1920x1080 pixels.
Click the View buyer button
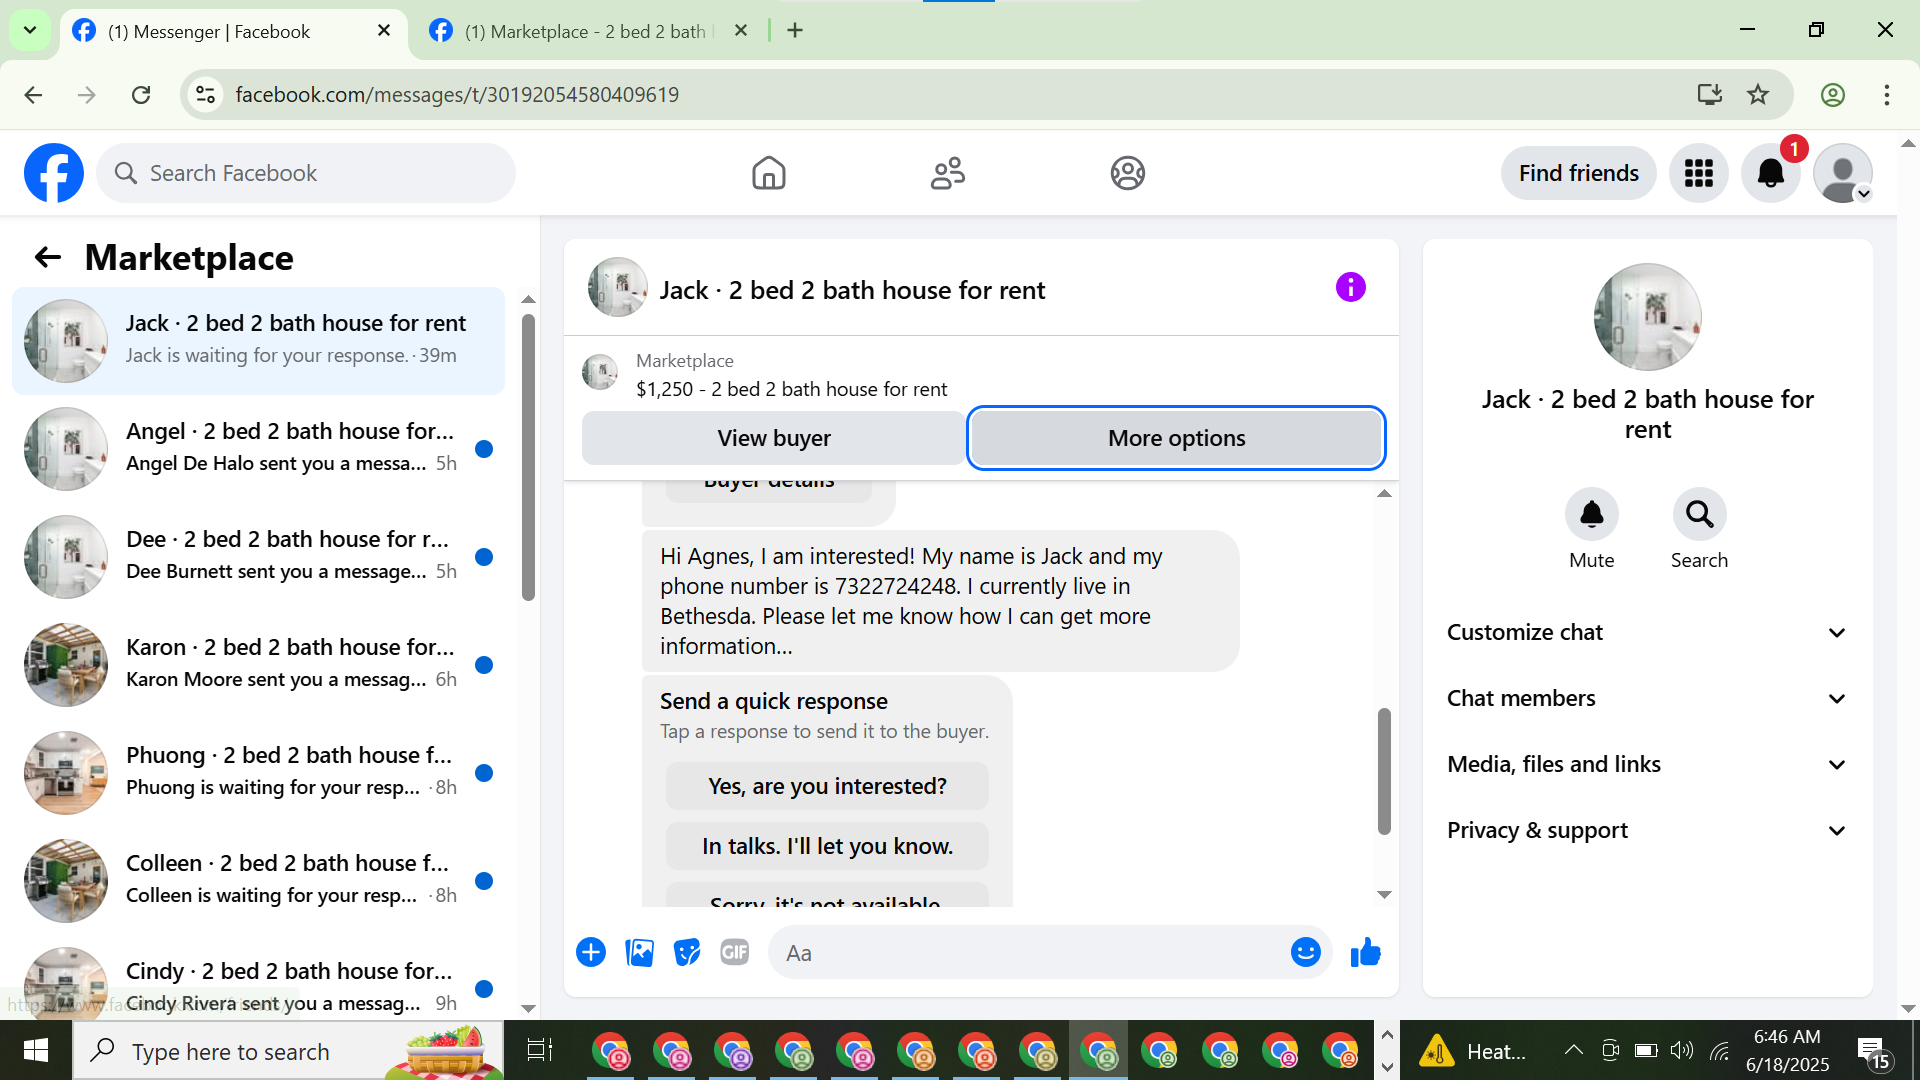pyautogui.click(x=773, y=438)
